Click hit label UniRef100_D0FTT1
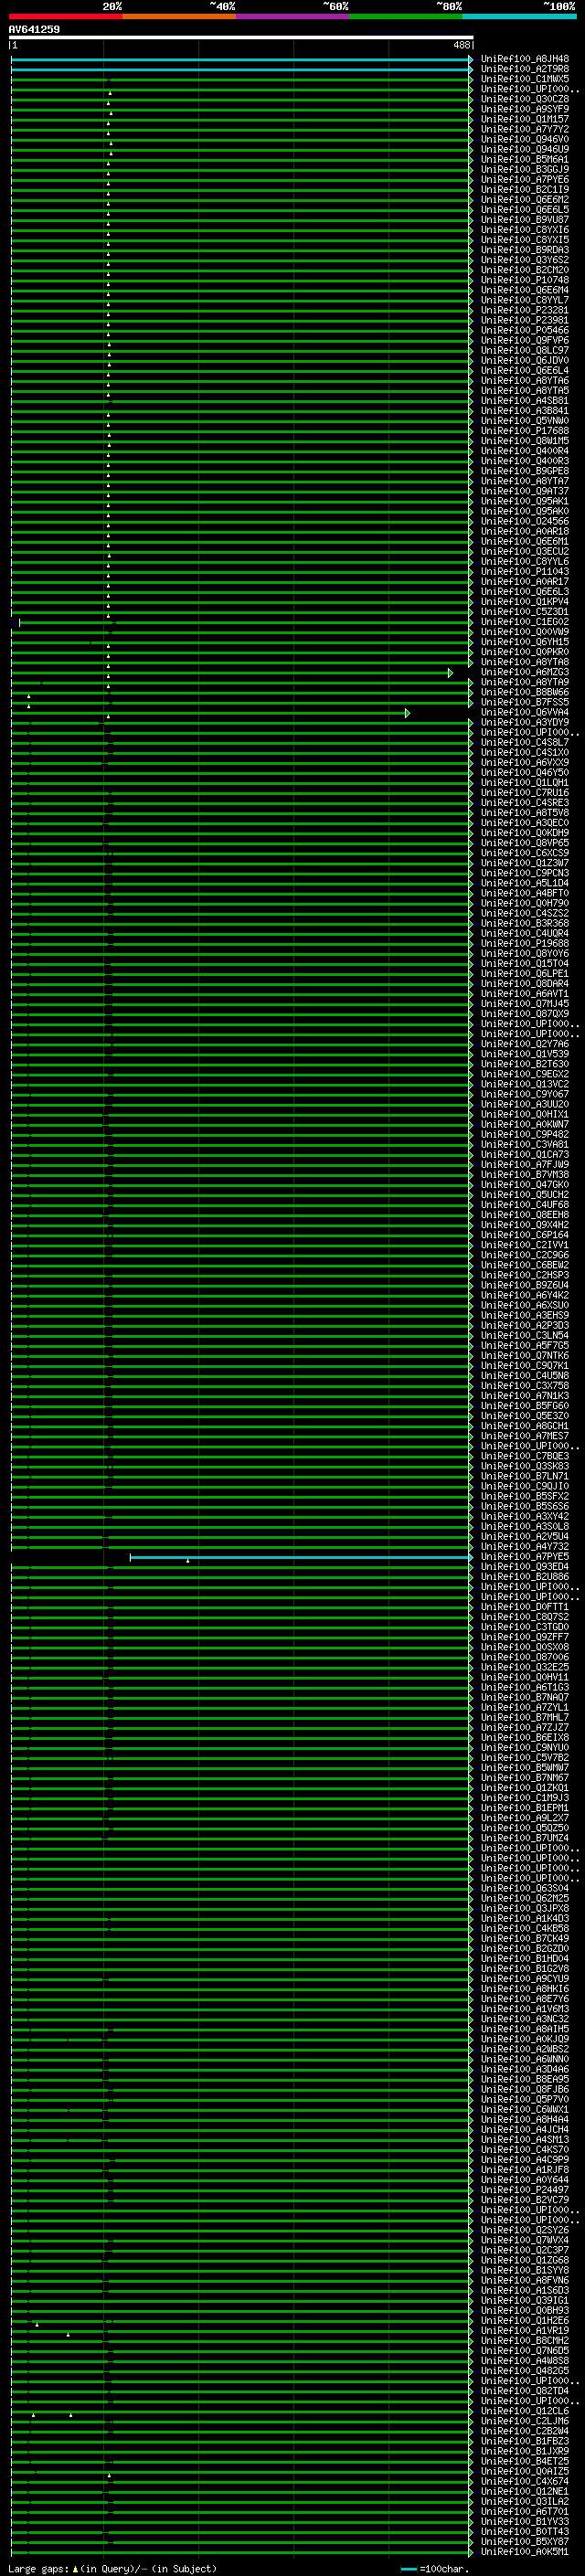Screen dimensions: 585x2576 point(525,1607)
